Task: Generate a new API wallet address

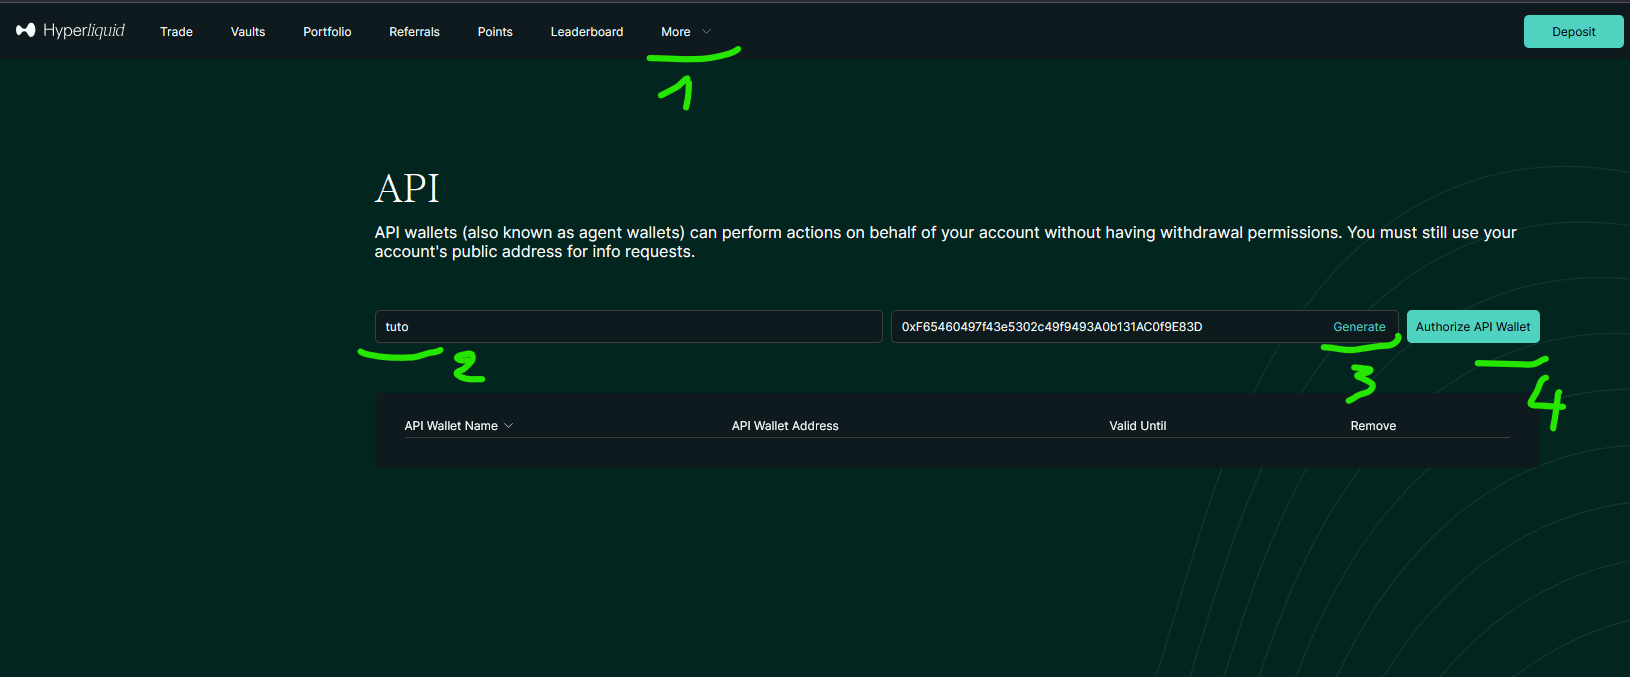Action: pyautogui.click(x=1359, y=327)
